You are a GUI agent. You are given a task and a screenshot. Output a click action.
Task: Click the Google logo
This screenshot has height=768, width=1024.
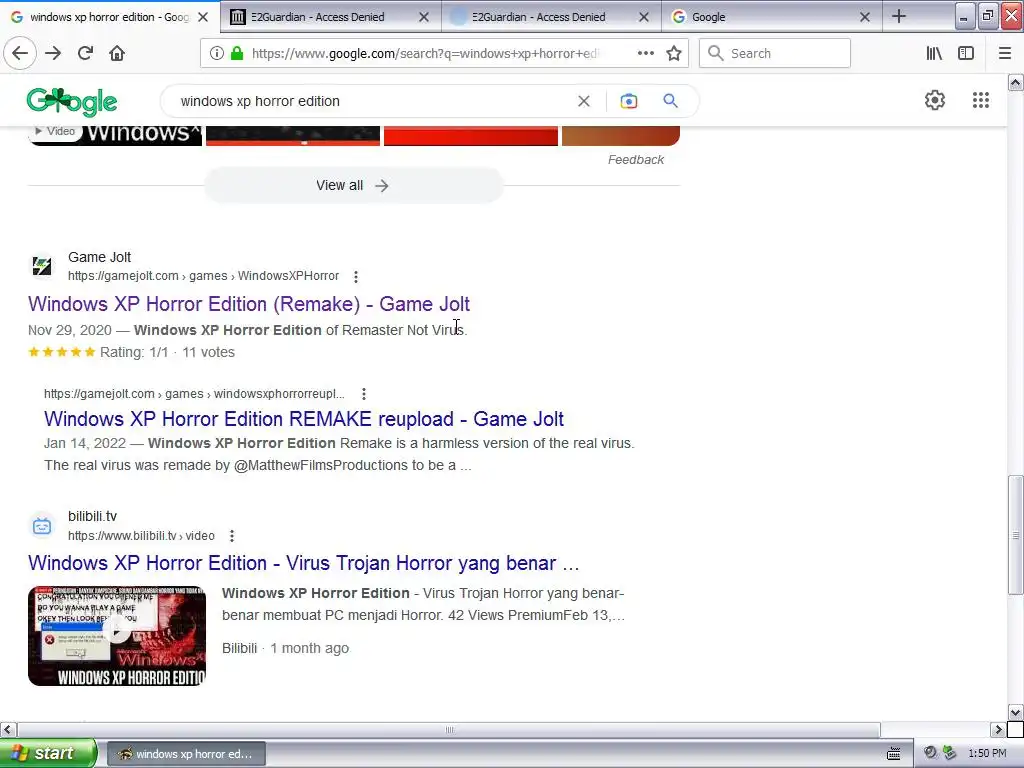click(72, 101)
